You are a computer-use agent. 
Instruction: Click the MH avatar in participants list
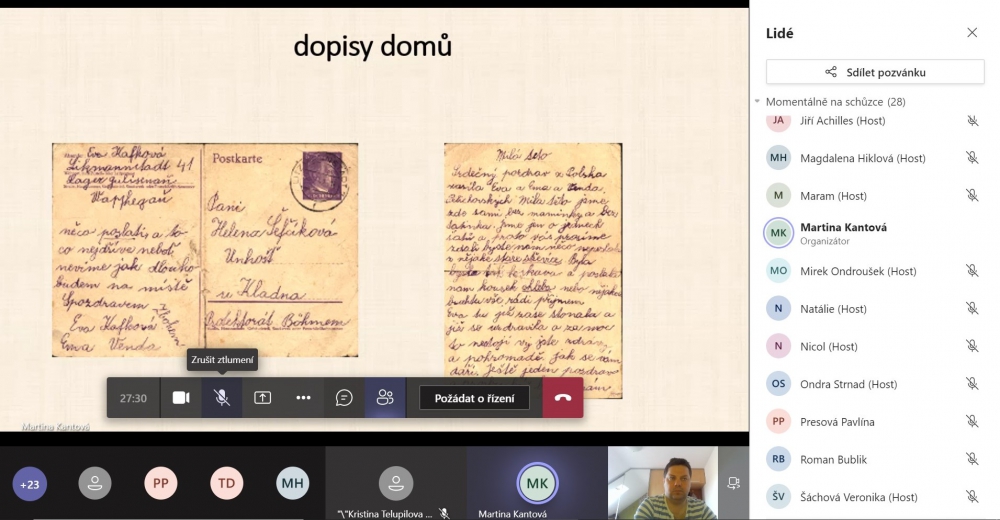[x=779, y=158]
